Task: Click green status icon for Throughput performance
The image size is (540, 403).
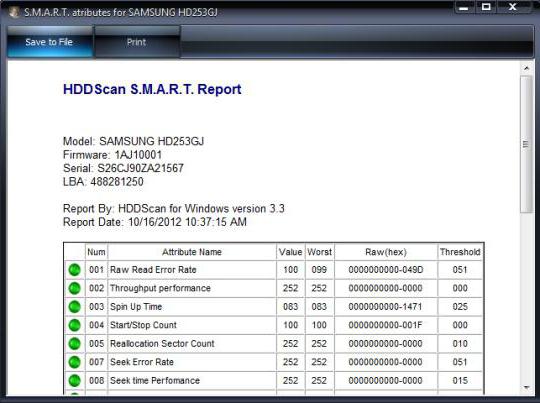Action: (74, 288)
